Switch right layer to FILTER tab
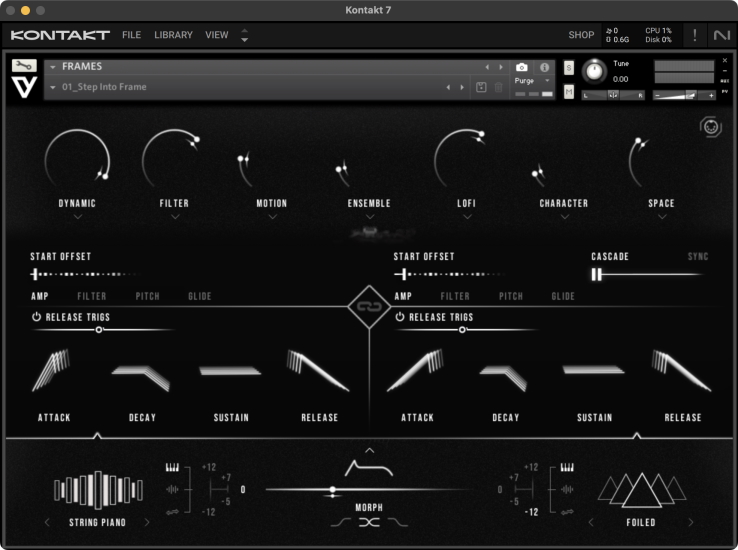The width and height of the screenshot is (738, 550). (x=455, y=296)
